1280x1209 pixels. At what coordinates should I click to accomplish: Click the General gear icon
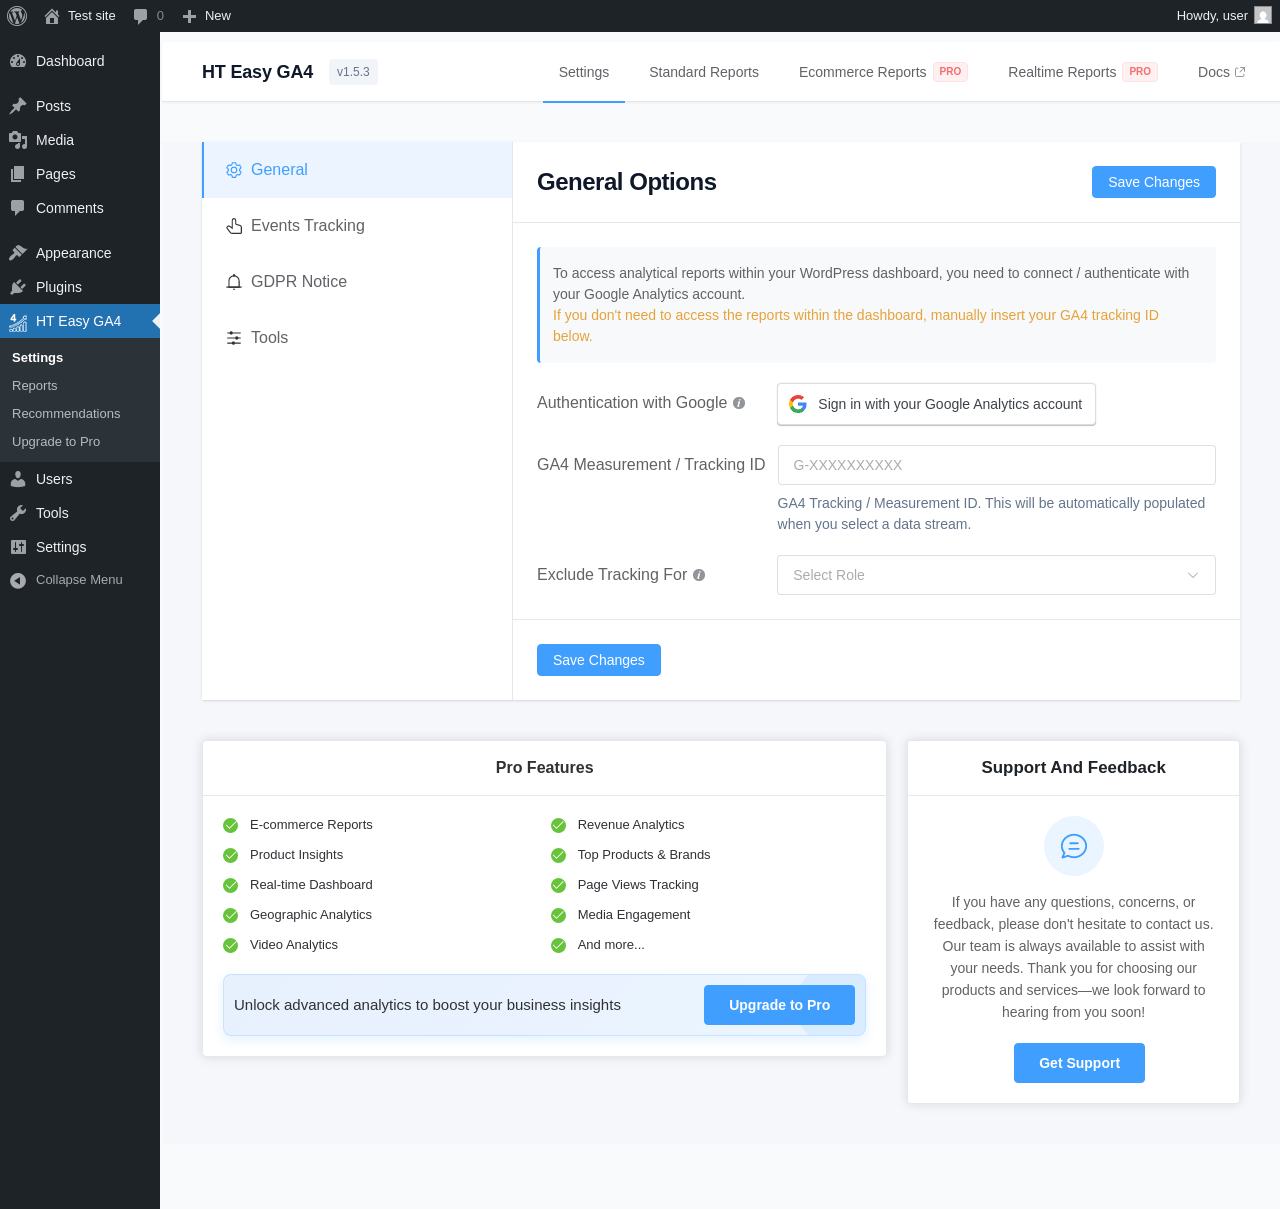(234, 170)
